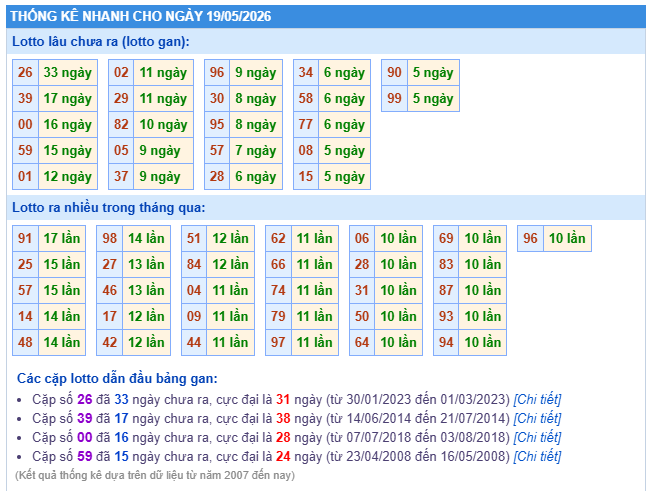Select lotto gan number 02
650x491 pixels.
(x=121, y=73)
